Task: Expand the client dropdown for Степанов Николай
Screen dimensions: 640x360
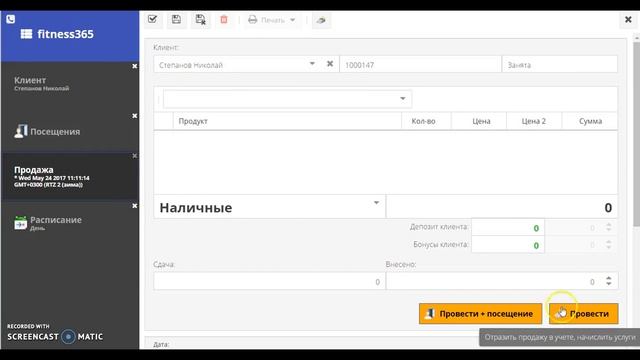Action: click(x=312, y=64)
